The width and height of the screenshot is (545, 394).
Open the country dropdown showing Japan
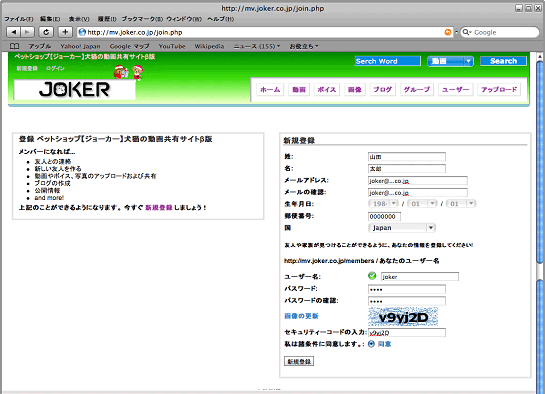[x=401, y=228]
